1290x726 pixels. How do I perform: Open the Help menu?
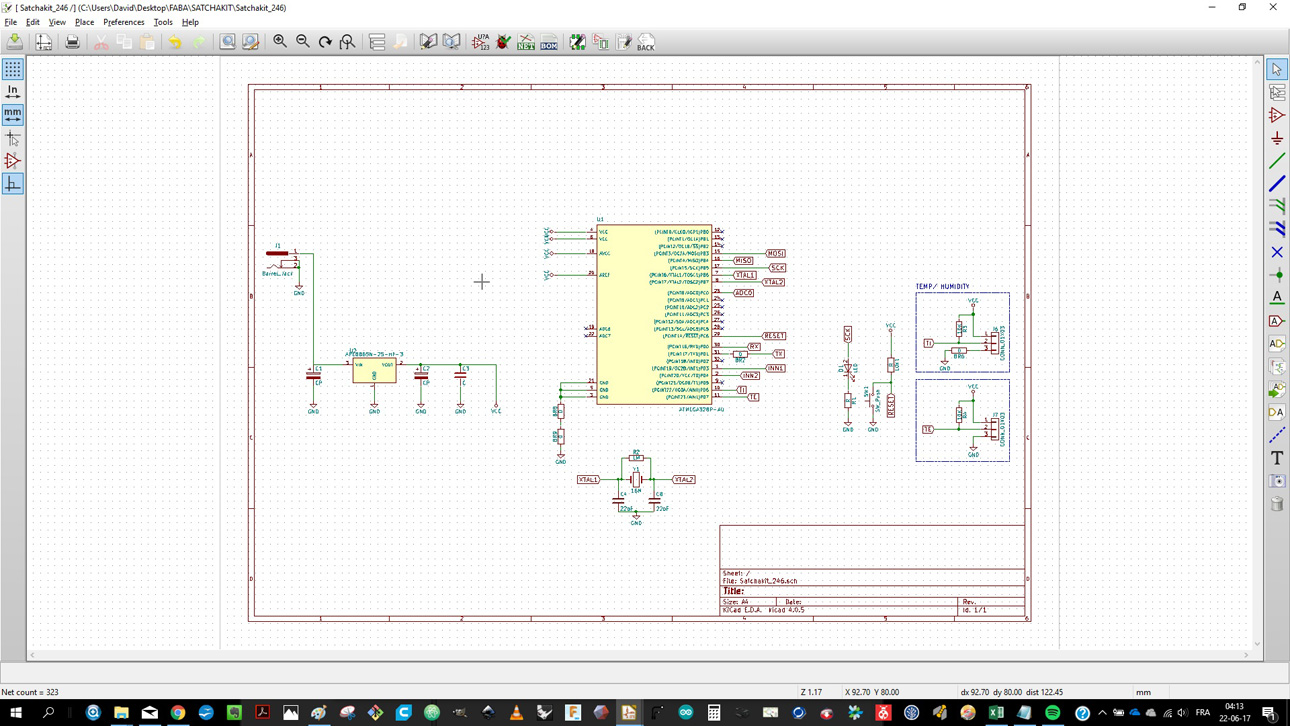[x=190, y=22]
